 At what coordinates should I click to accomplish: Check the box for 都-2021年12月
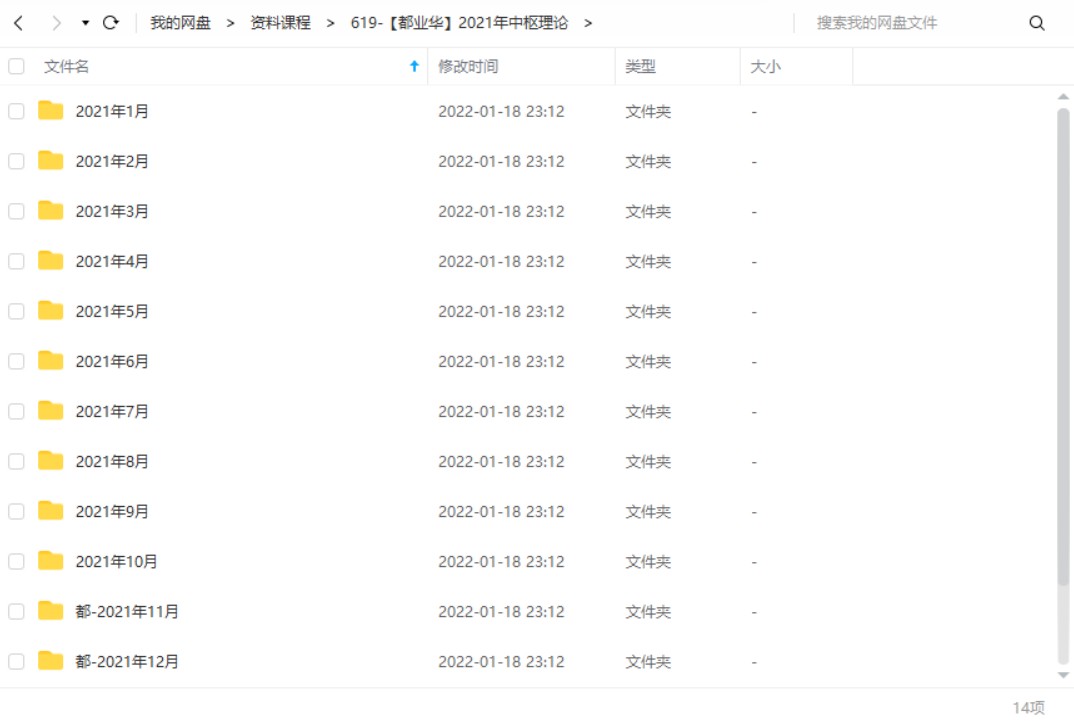click(16, 661)
